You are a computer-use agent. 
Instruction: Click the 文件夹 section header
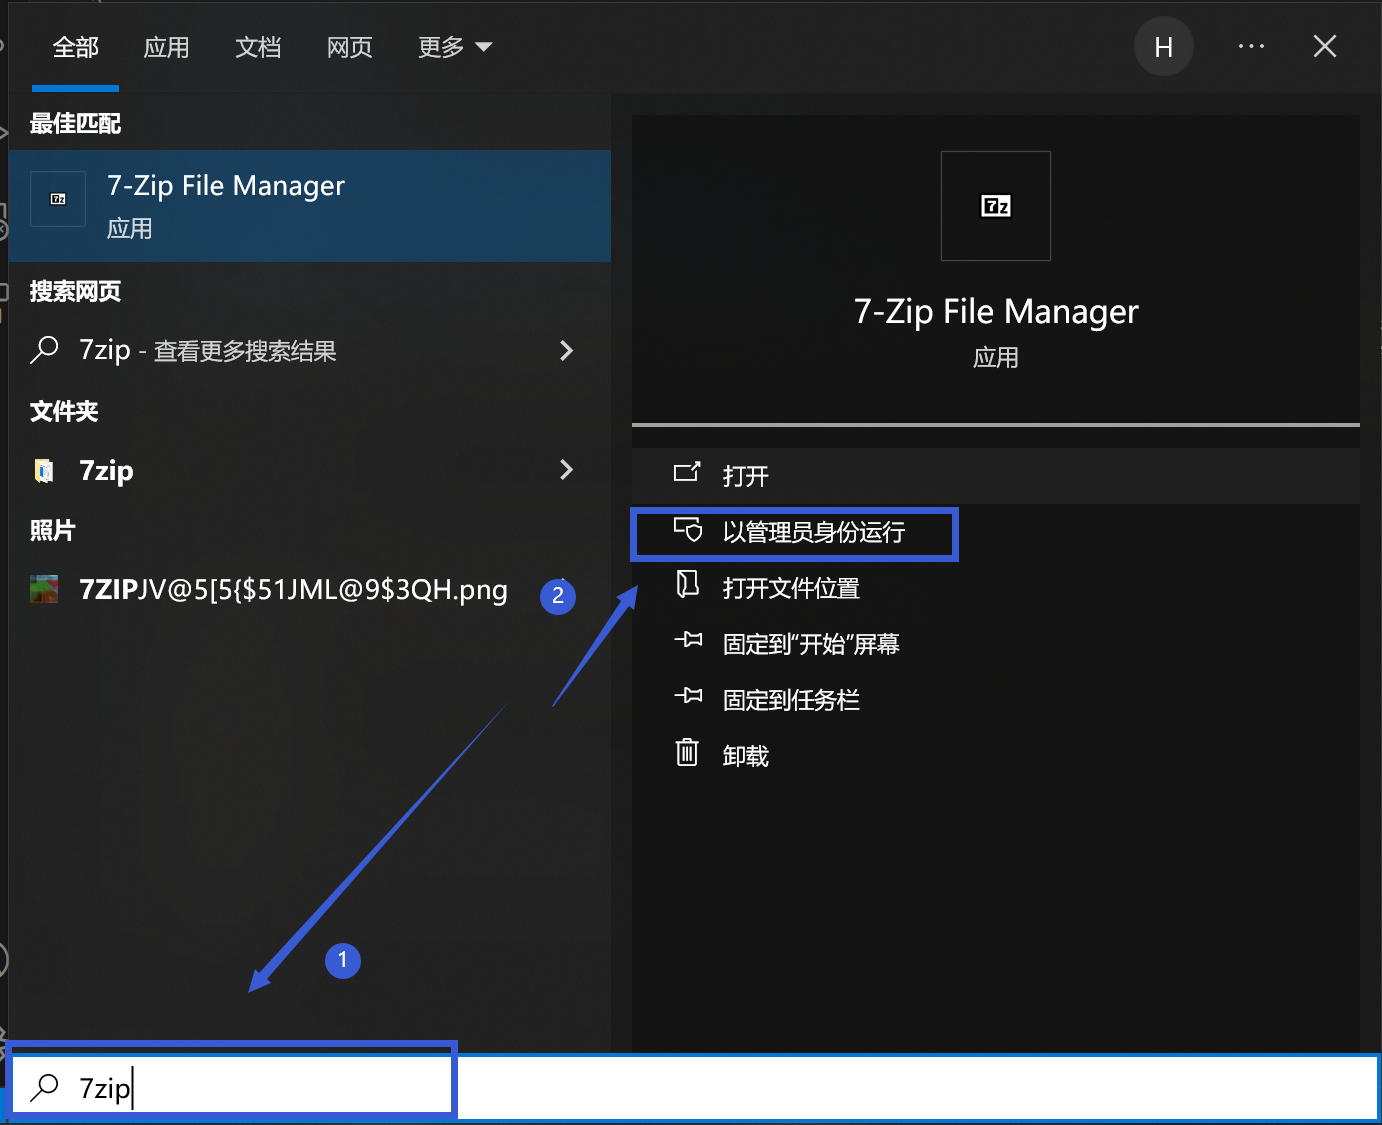64,412
